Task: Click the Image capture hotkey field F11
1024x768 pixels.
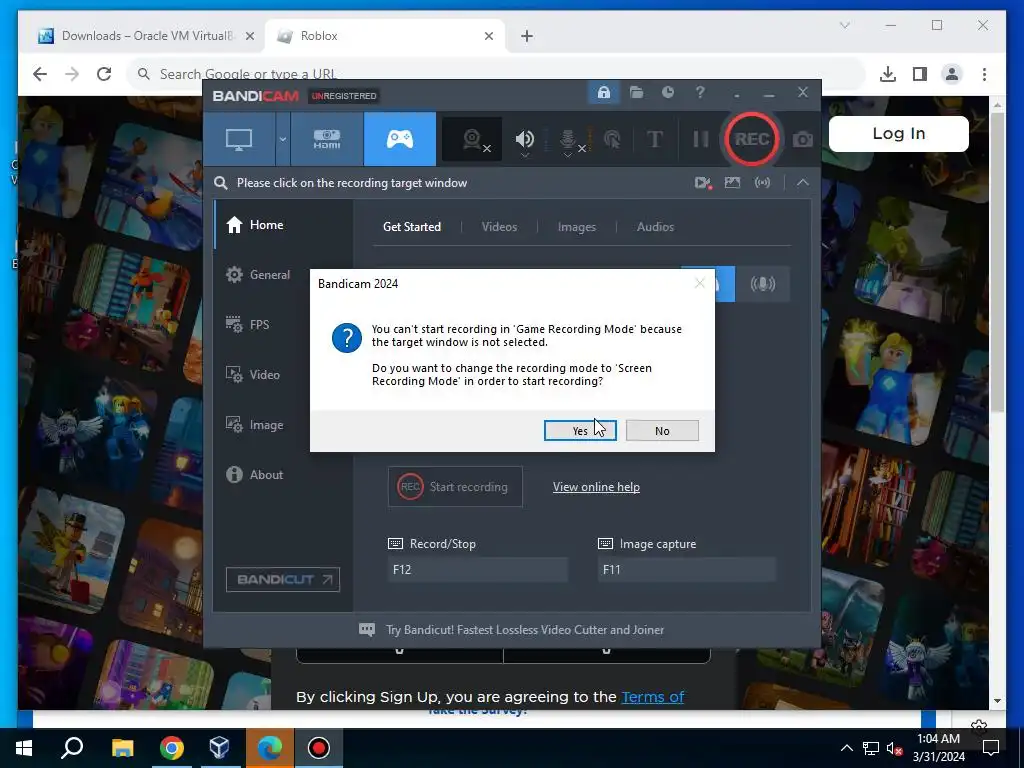Action: 686,569
